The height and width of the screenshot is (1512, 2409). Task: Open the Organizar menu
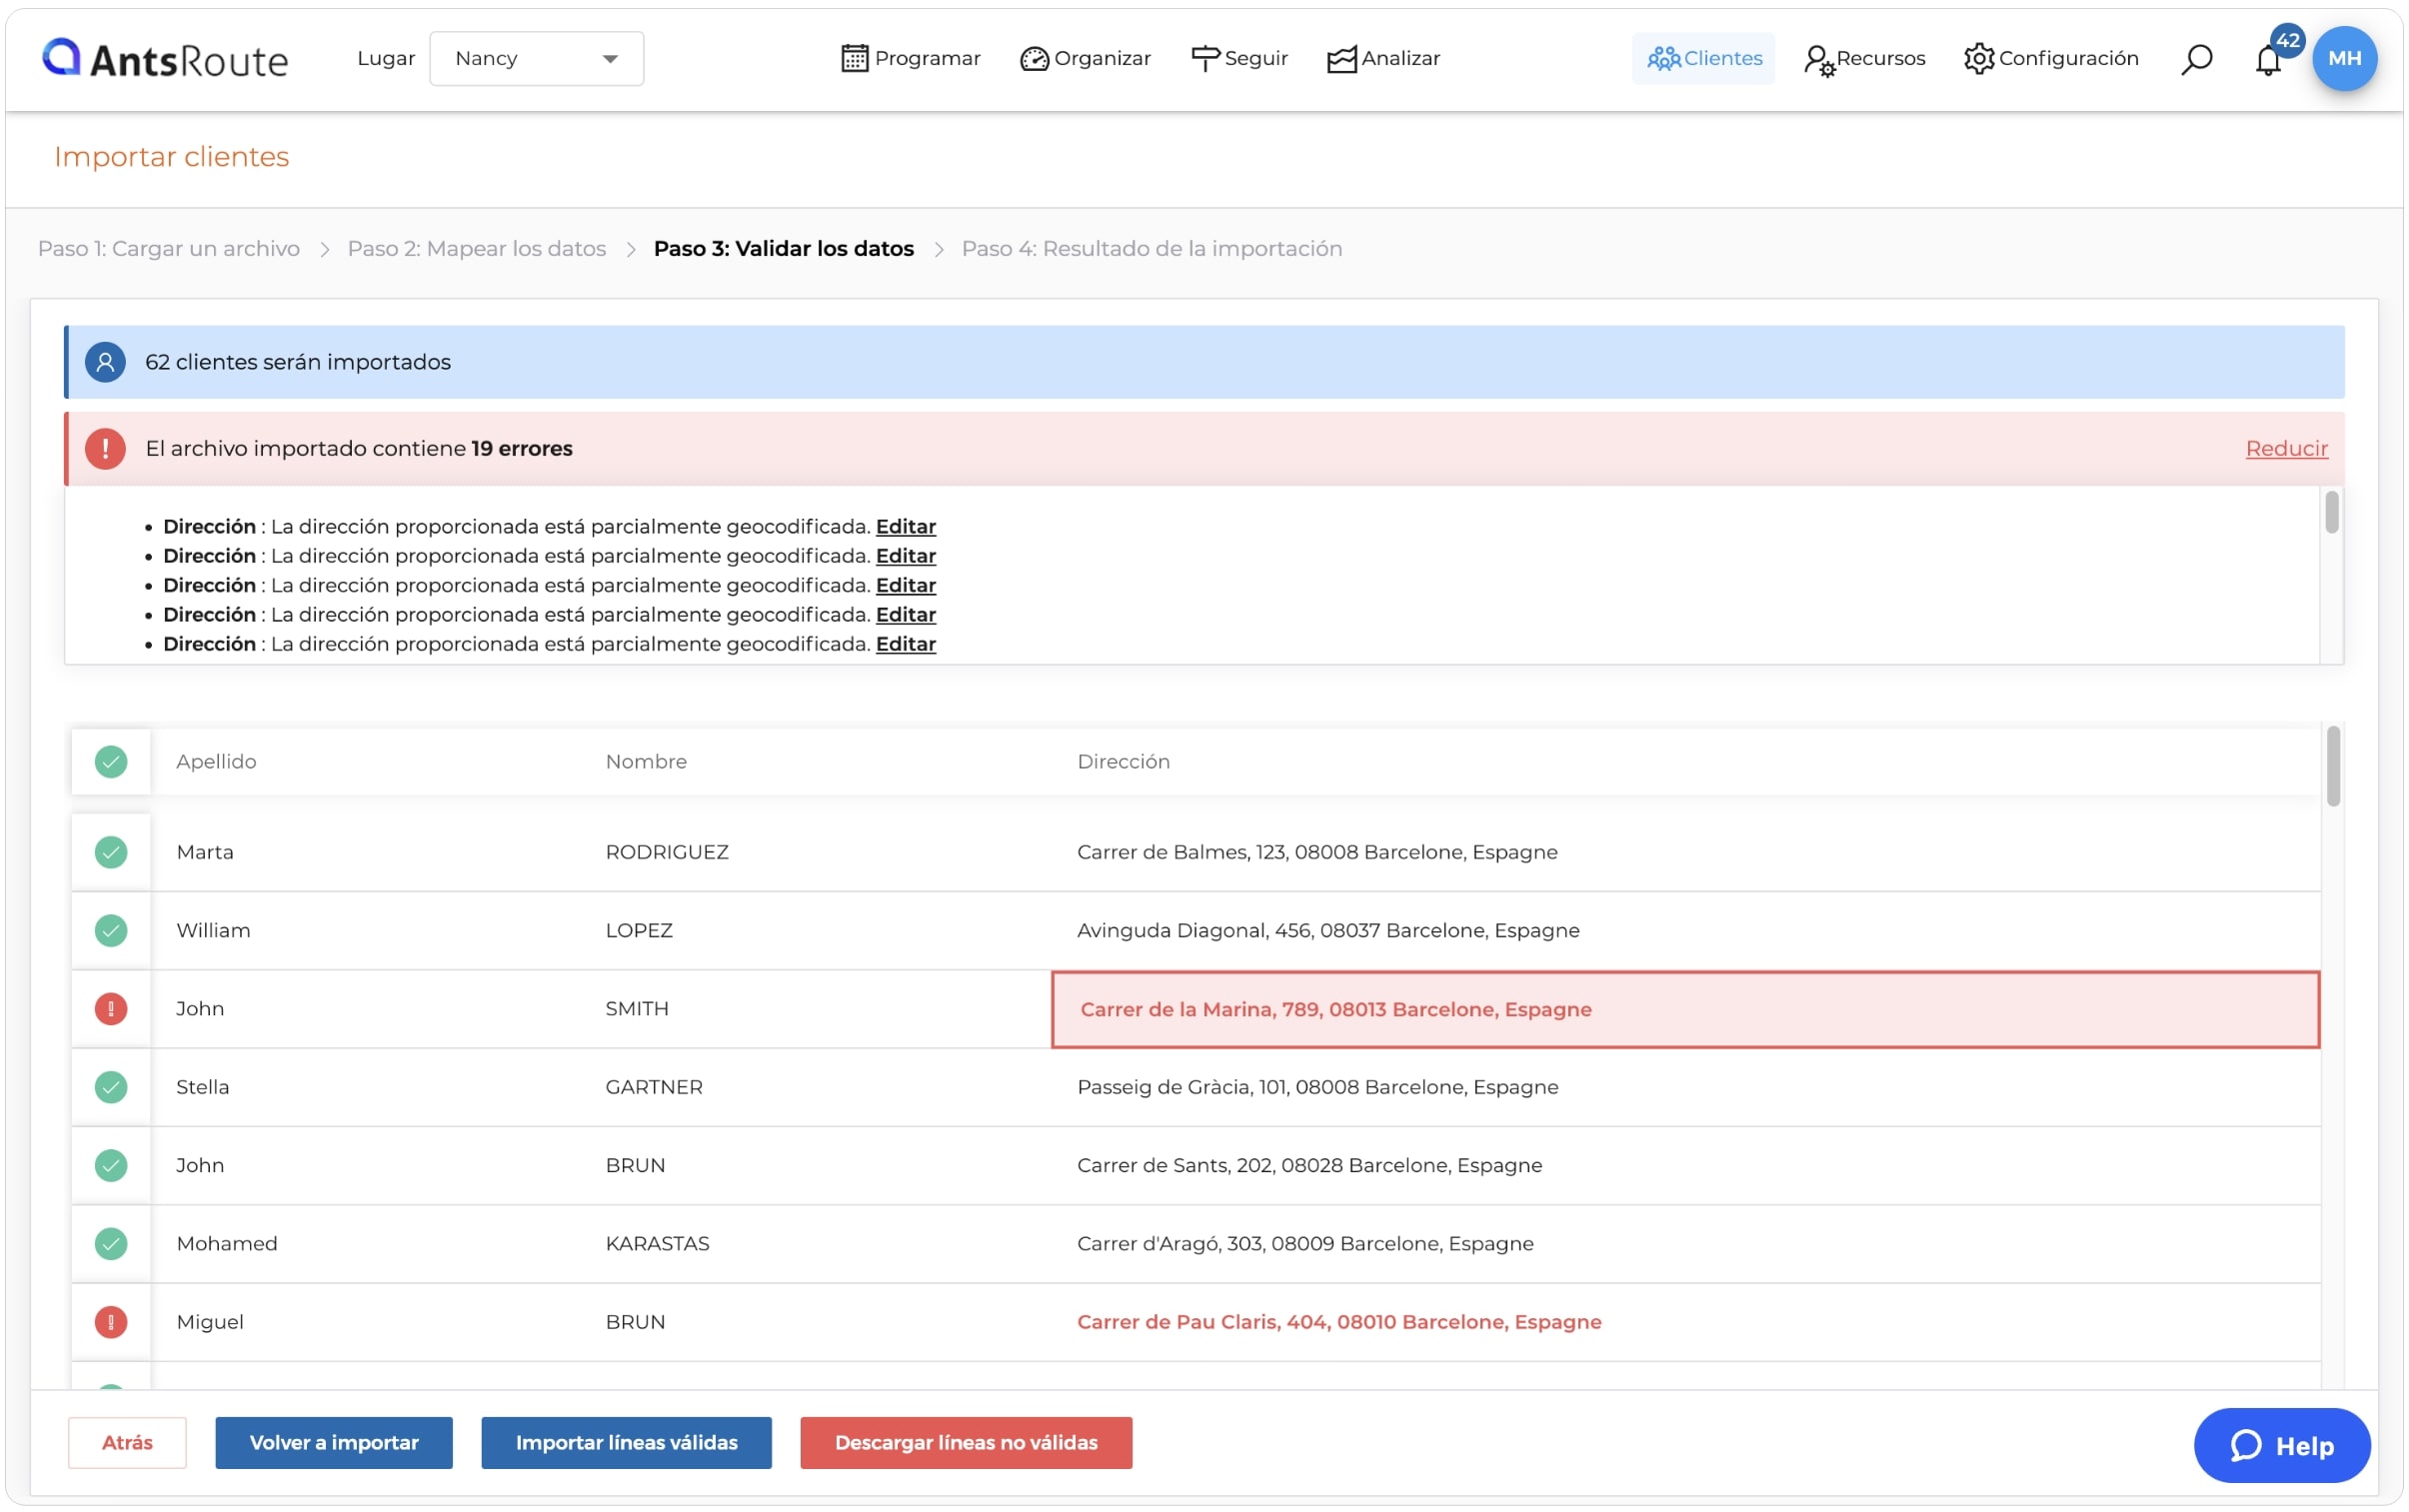point(1085,58)
